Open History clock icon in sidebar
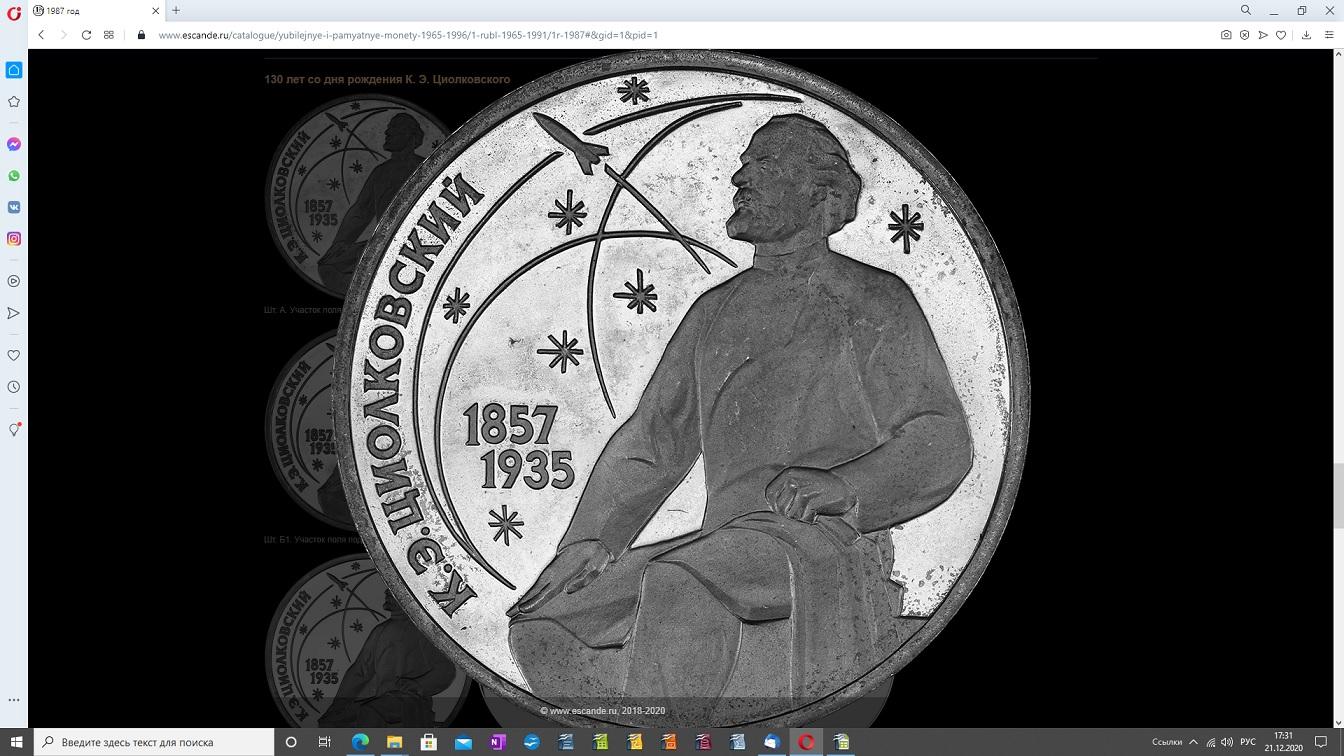Image resolution: width=1344 pixels, height=756 pixels. tap(14, 387)
